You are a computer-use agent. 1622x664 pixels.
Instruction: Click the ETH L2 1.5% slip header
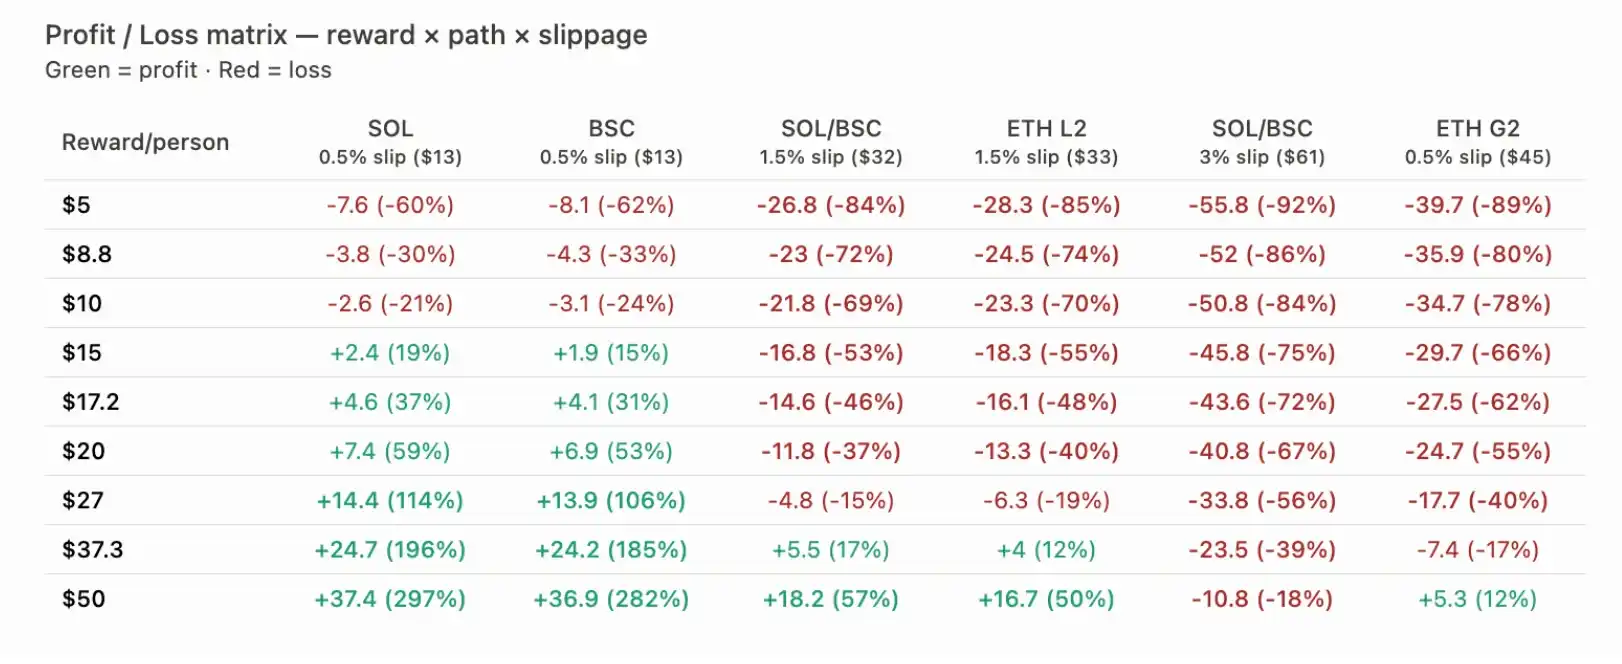tap(1046, 142)
